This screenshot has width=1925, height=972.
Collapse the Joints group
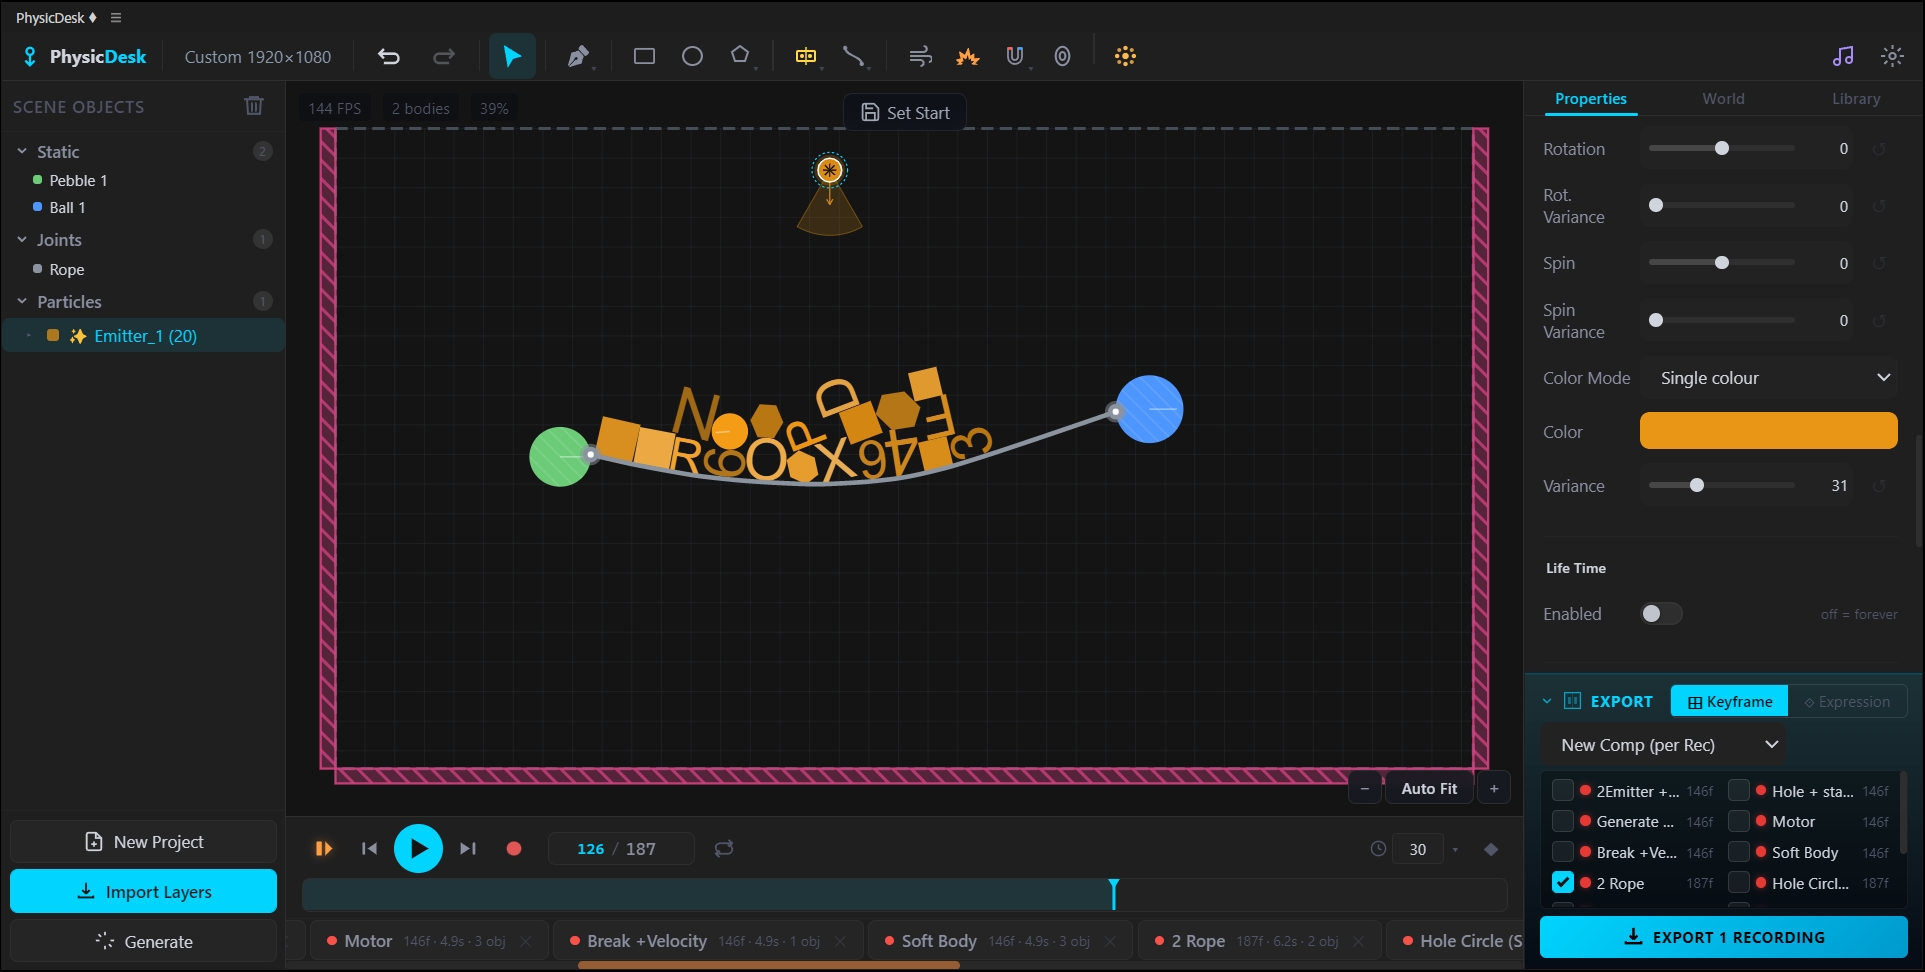click(x=22, y=240)
